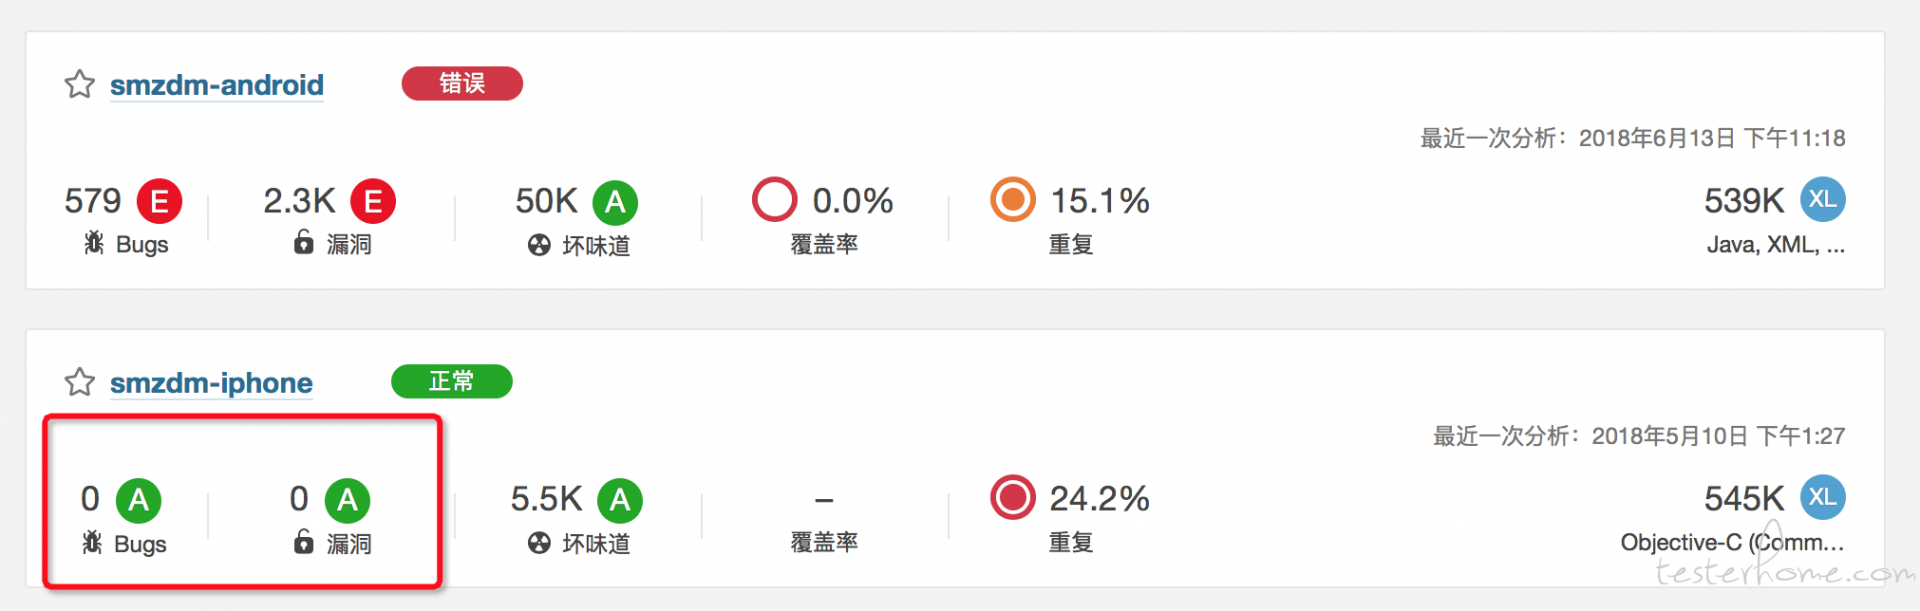Click the green 正常 status badge

tap(452, 381)
